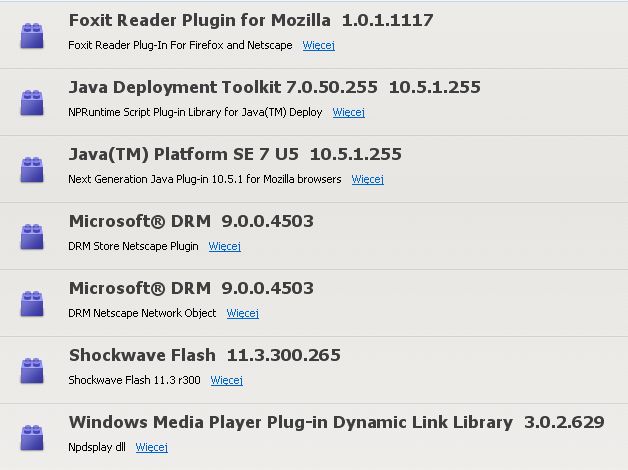The width and height of the screenshot is (628, 470).
Task: Select the Foxit Reader Plugin for Mozilla title
Action: (x=199, y=20)
